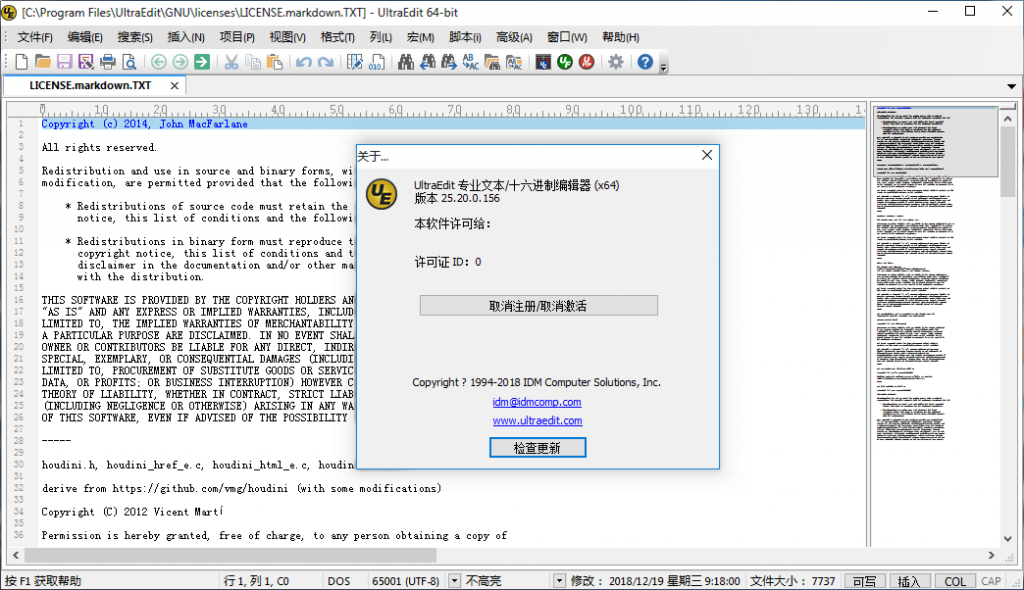Save the file with the floppy icon

(64, 62)
